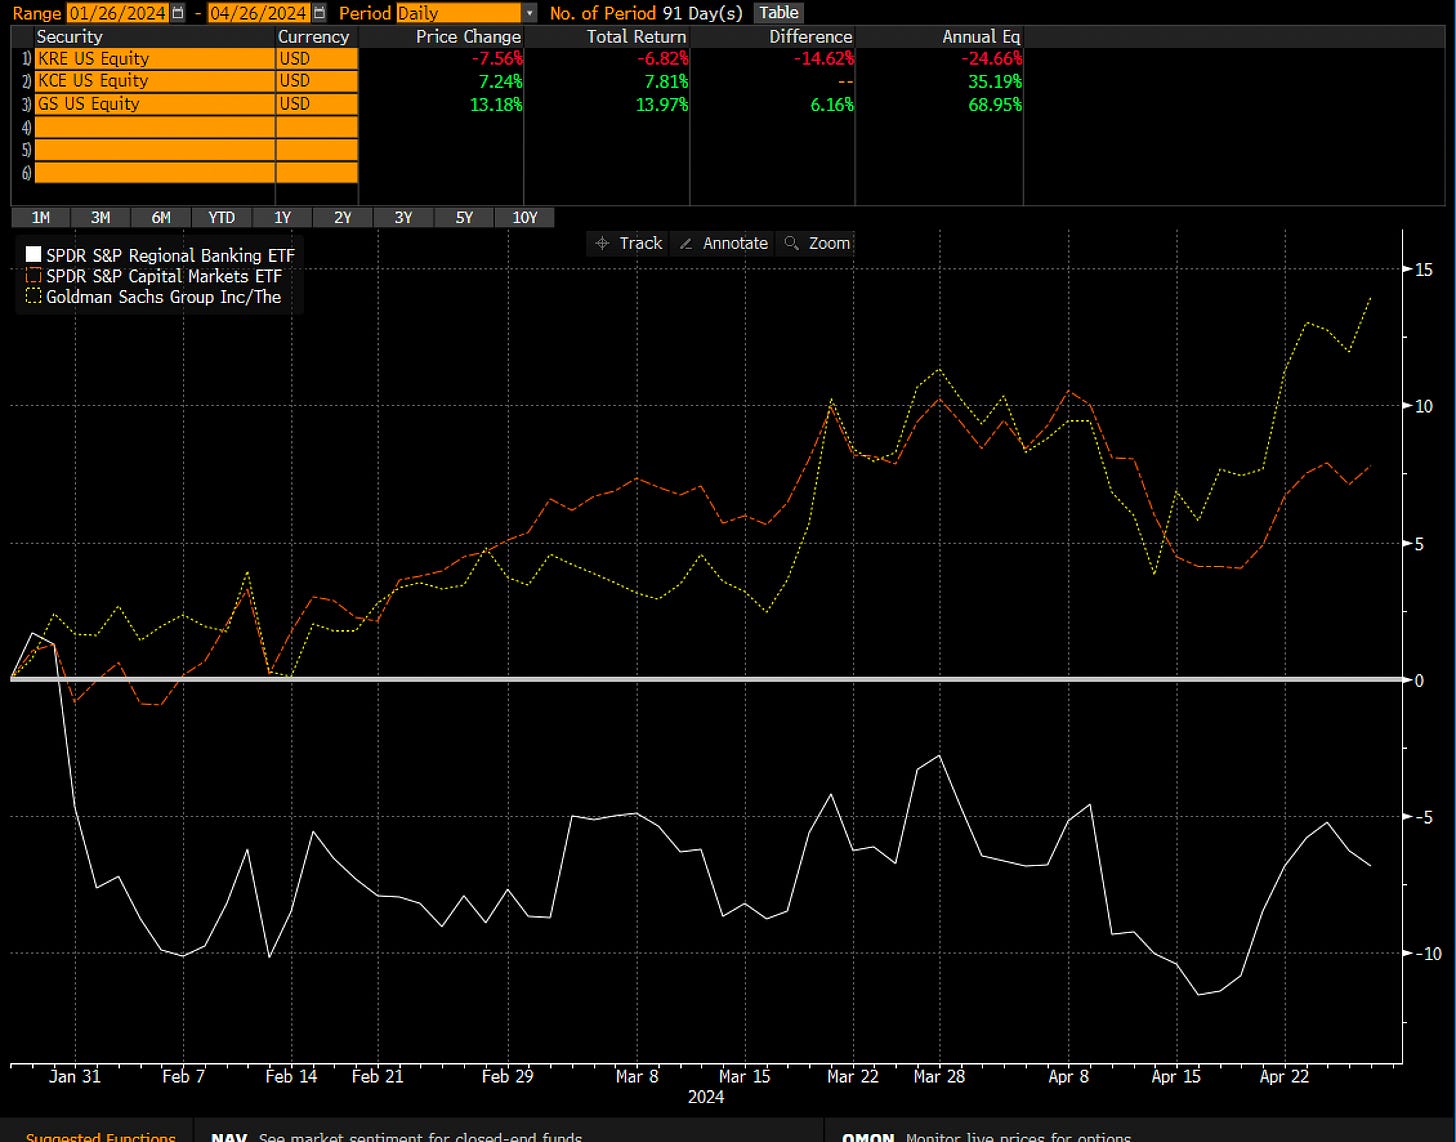Select the 10Y range tab
This screenshot has width=1456, height=1142.
(525, 217)
